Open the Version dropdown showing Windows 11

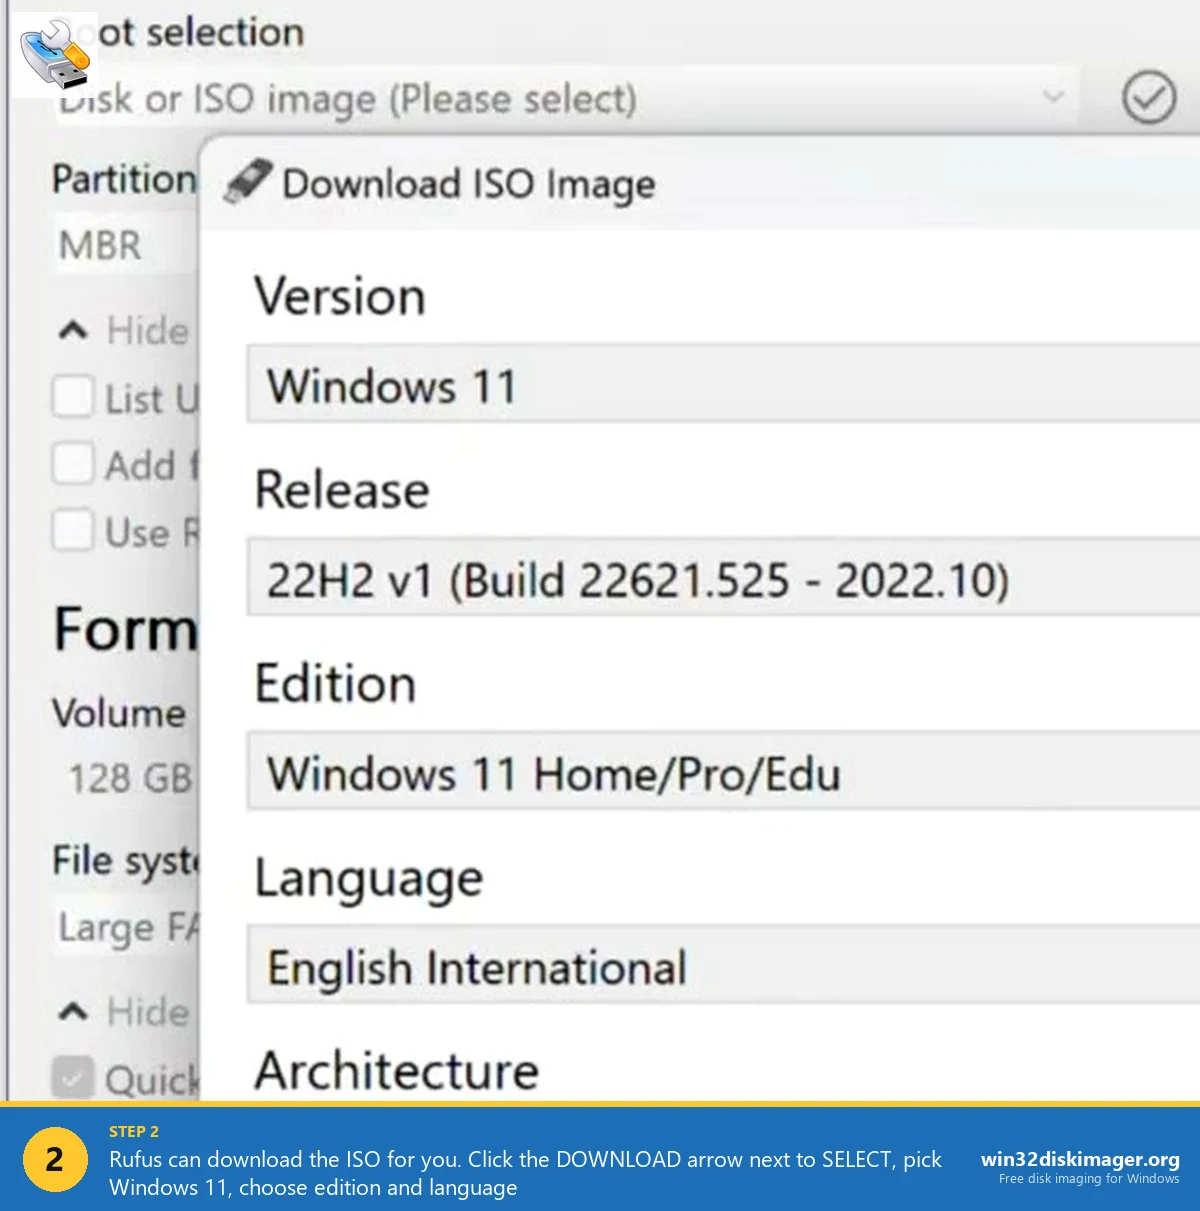[x=700, y=386]
